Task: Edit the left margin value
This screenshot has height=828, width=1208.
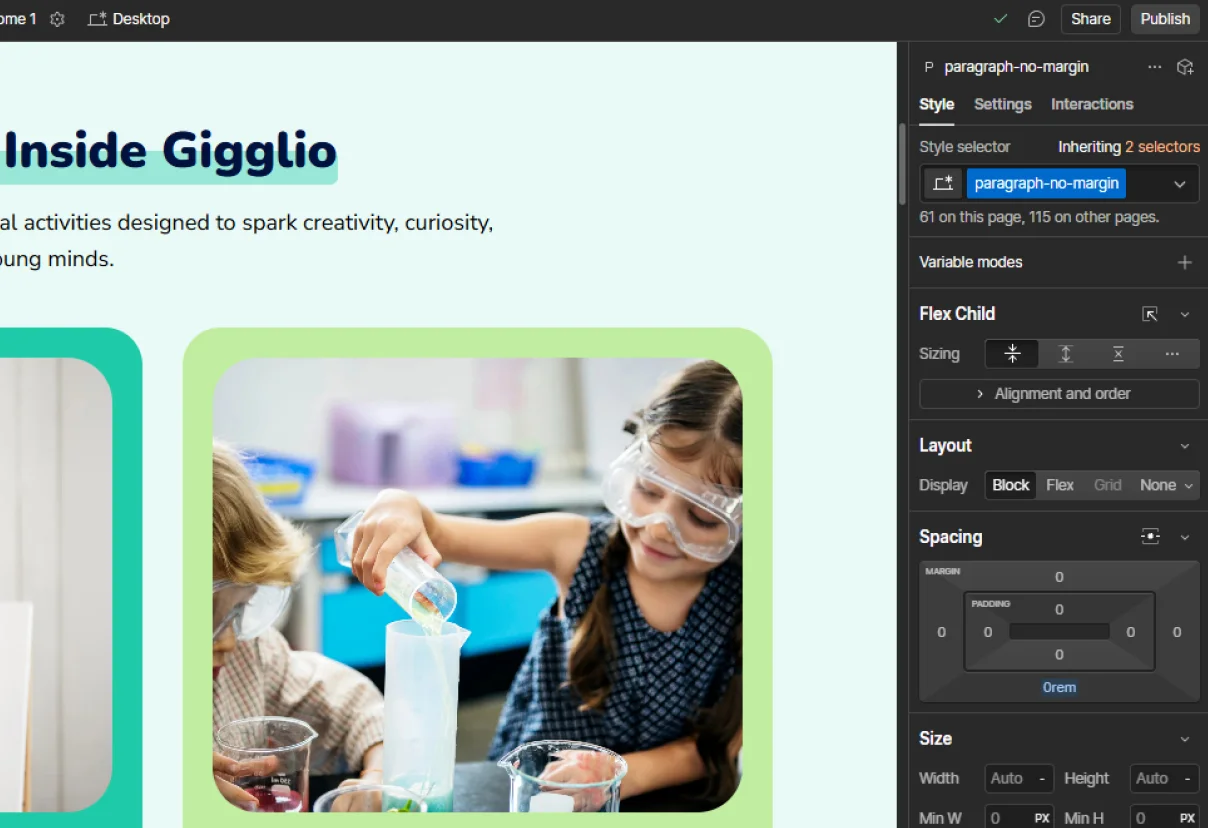Action: [941, 632]
